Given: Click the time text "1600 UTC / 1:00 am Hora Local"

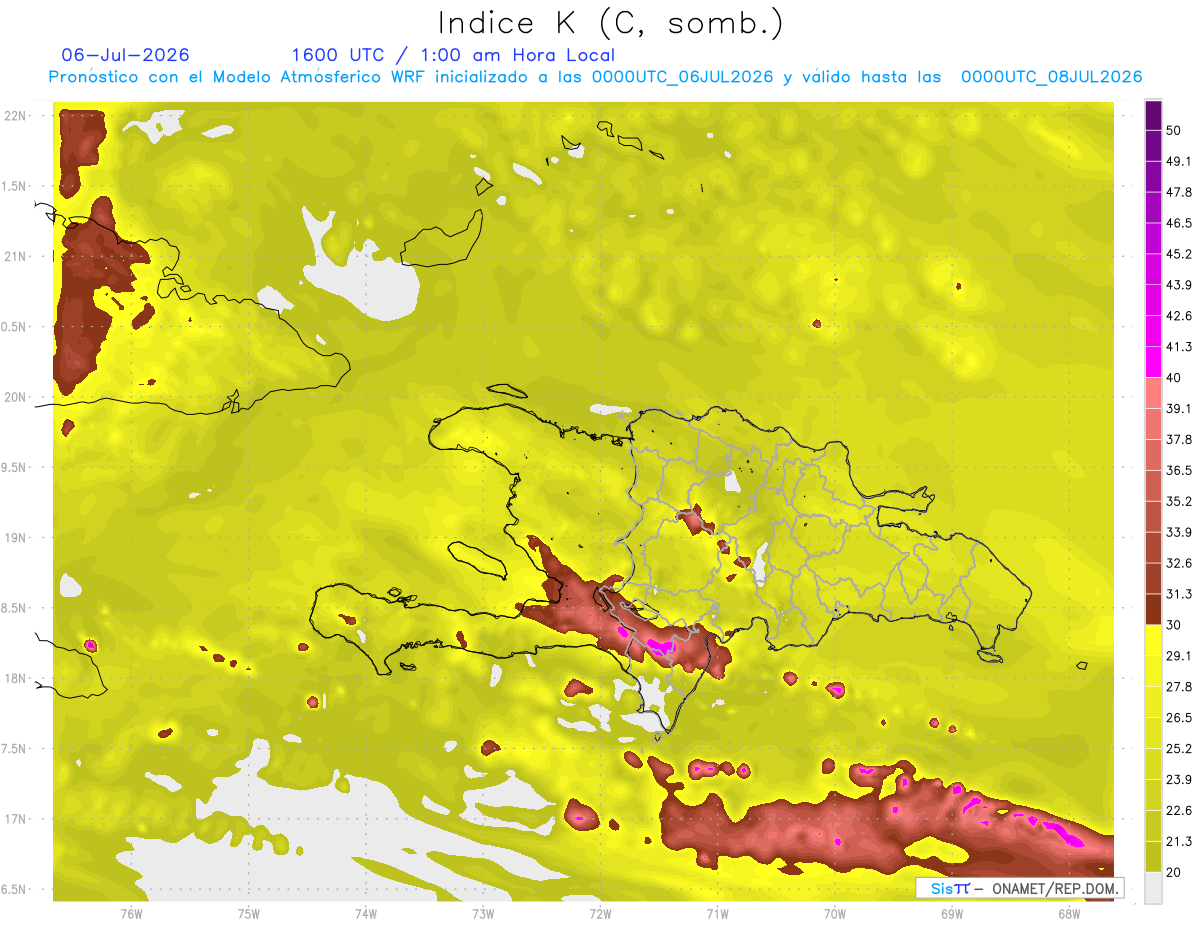Looking at the screenshot, I should [453, 55].
